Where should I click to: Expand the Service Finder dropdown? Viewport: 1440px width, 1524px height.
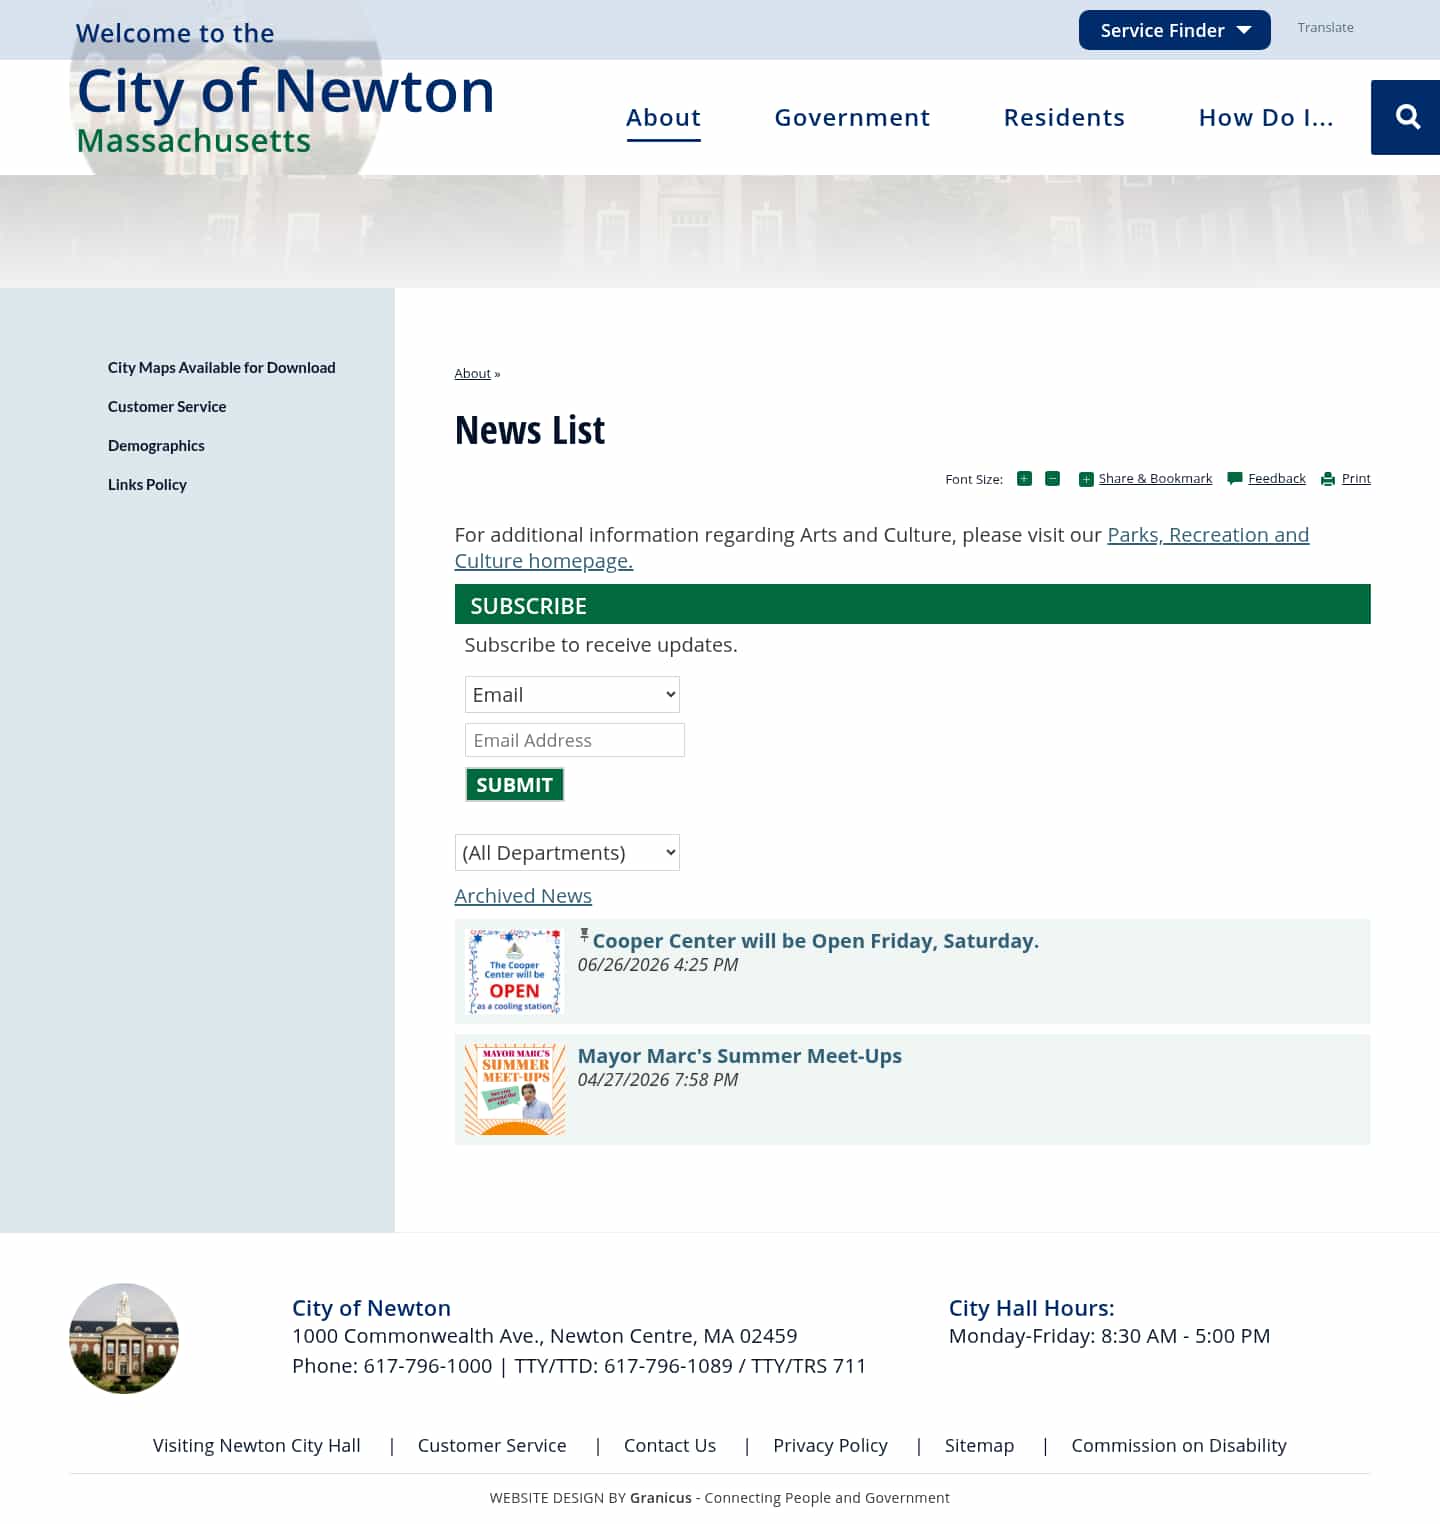[1174, 30]
